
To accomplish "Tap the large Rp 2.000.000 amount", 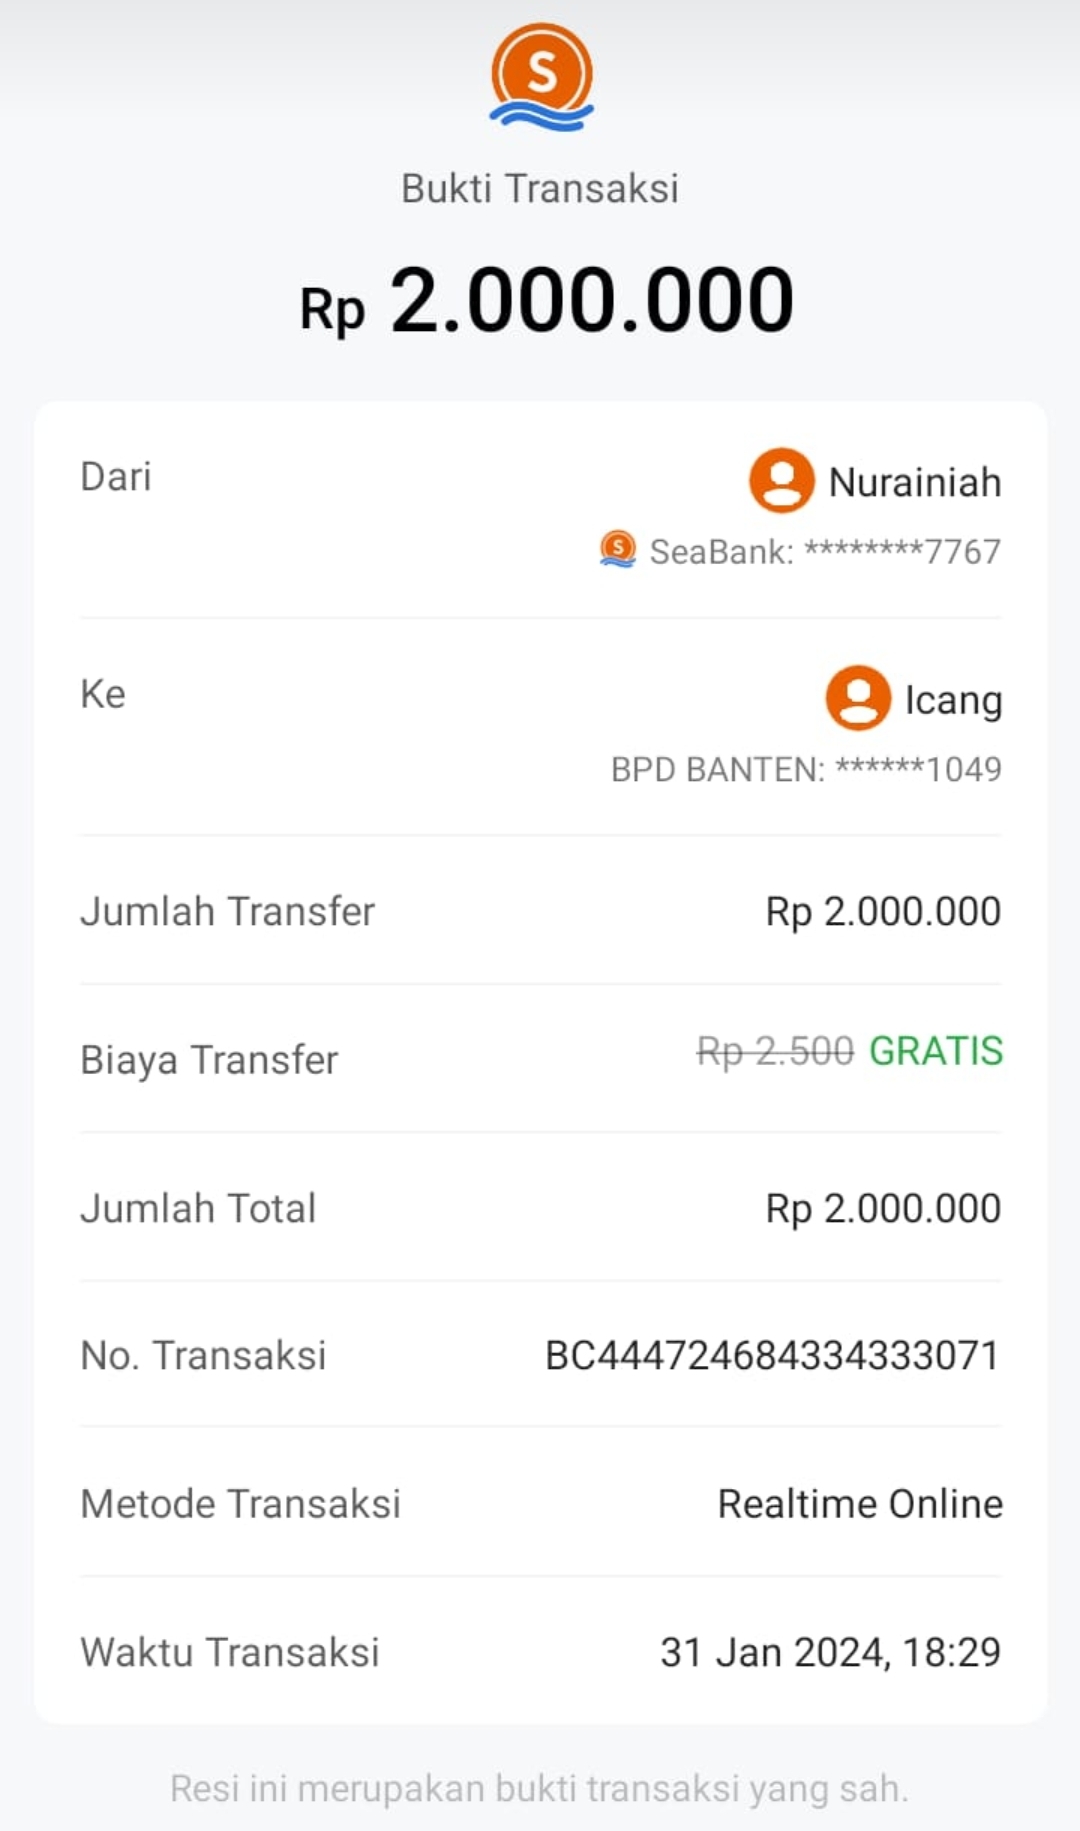I will pyautogui.click(x=546, y=301).
